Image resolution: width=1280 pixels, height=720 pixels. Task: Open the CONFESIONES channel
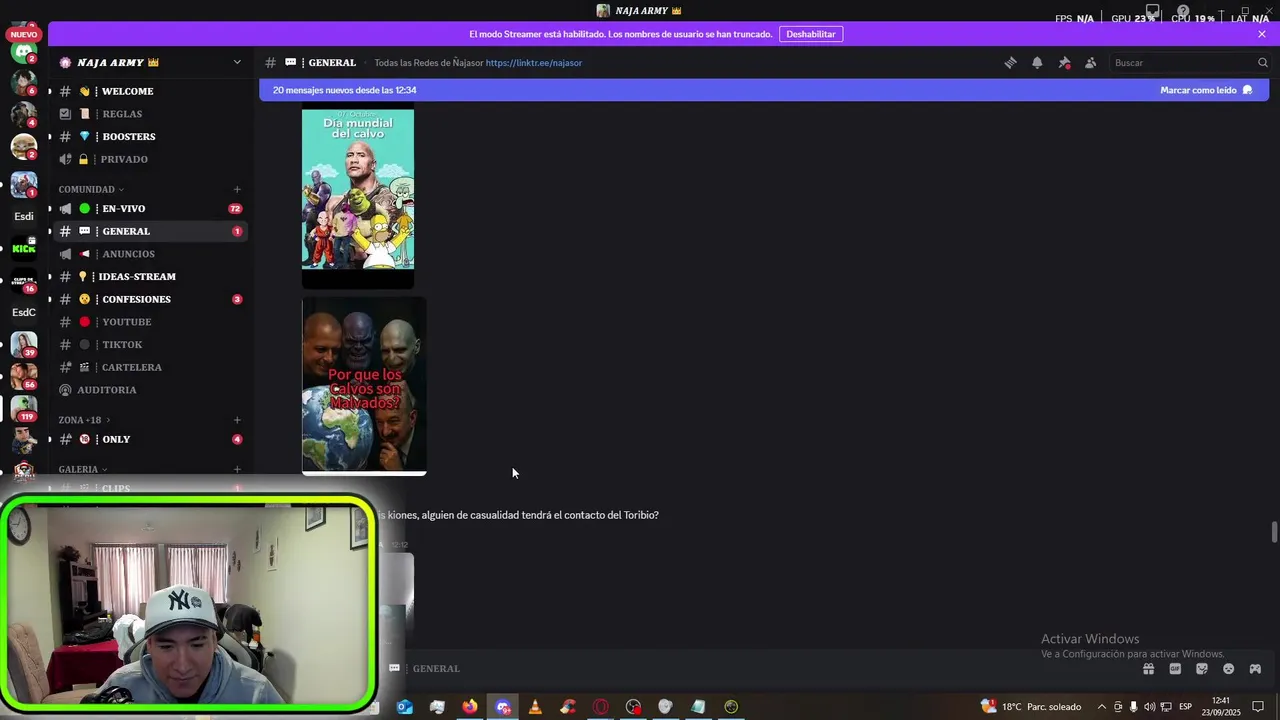[x=150, y=299]
